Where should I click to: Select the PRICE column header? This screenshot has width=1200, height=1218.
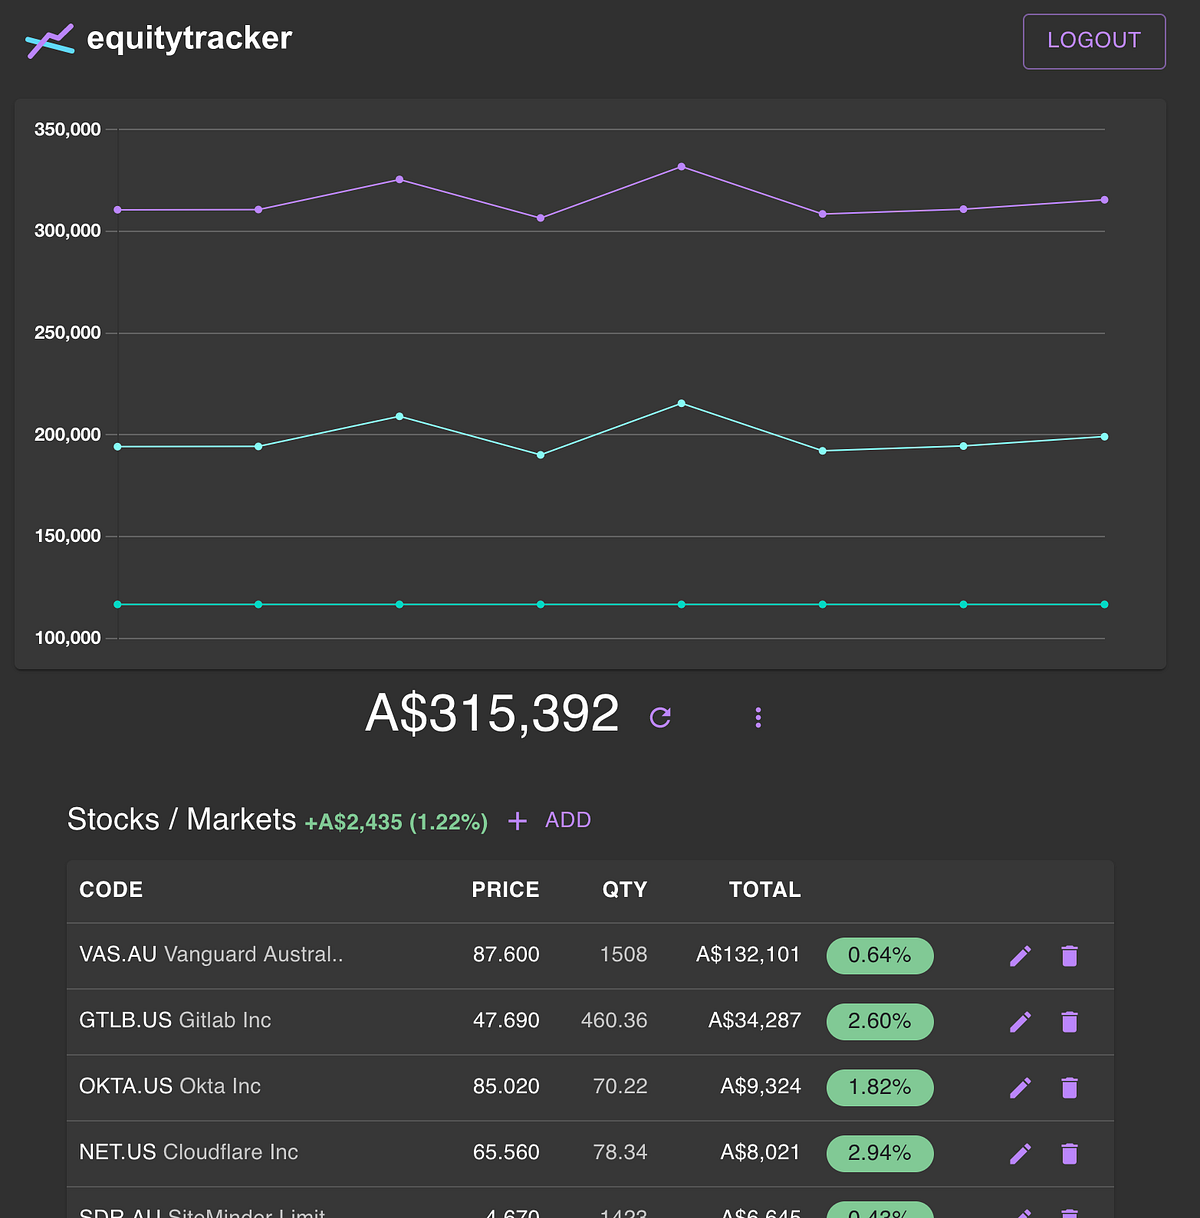pyautogui.click(x=505, y=890)
